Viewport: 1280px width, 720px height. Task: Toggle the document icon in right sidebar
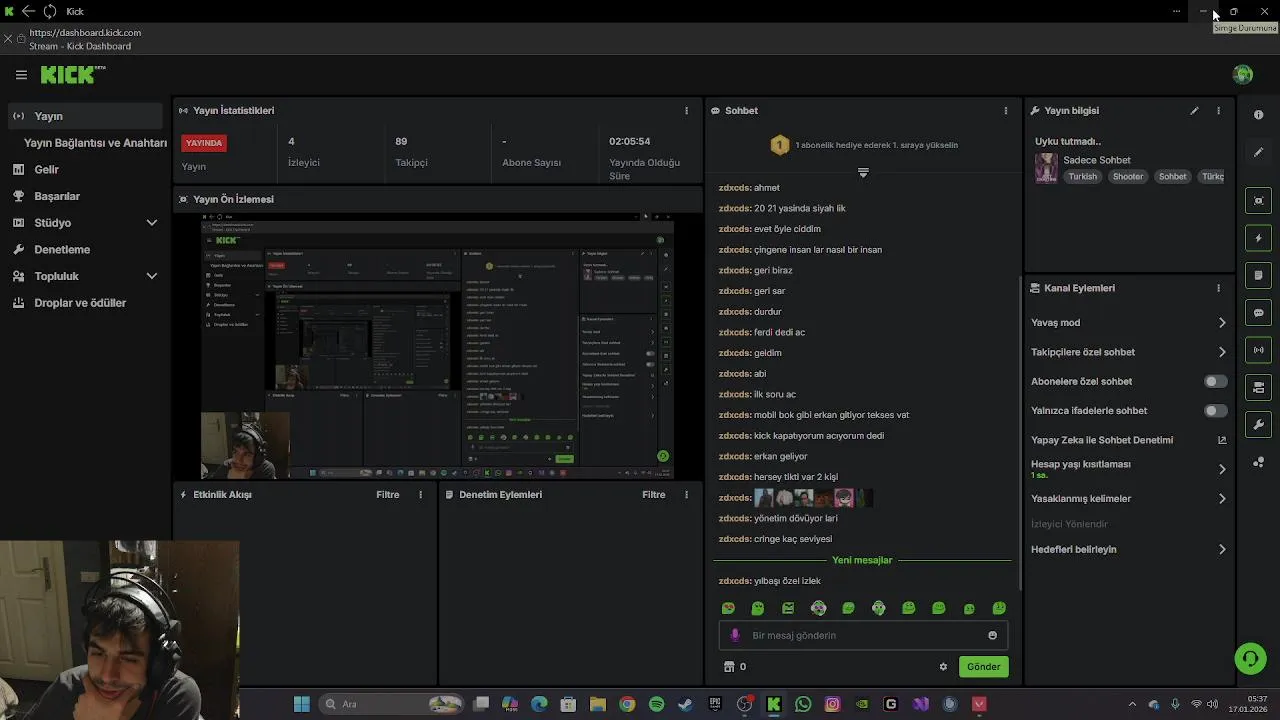(1259, 275)
